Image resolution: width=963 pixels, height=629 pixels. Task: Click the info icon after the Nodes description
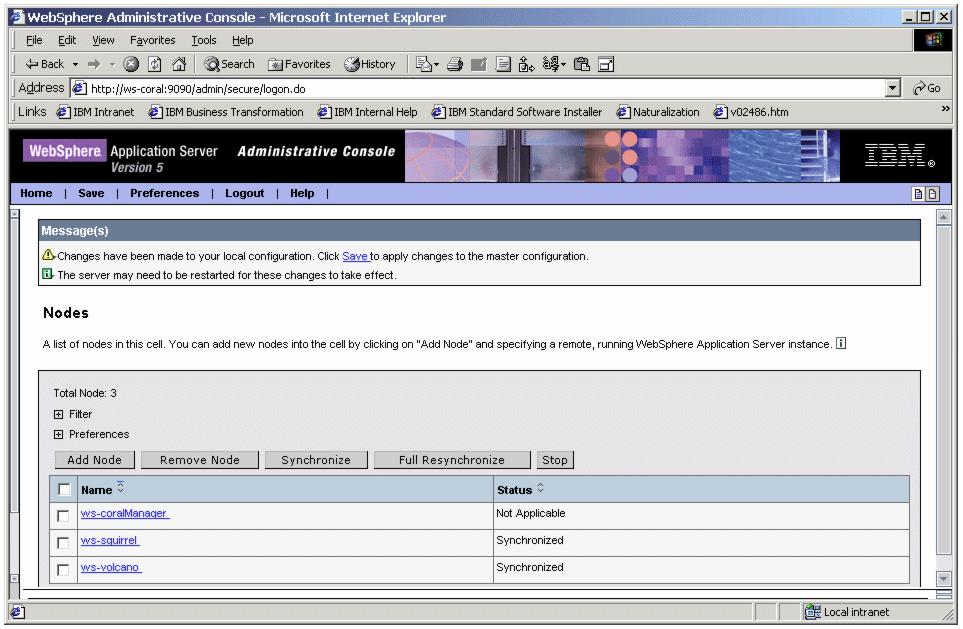(x=841, y=343)
